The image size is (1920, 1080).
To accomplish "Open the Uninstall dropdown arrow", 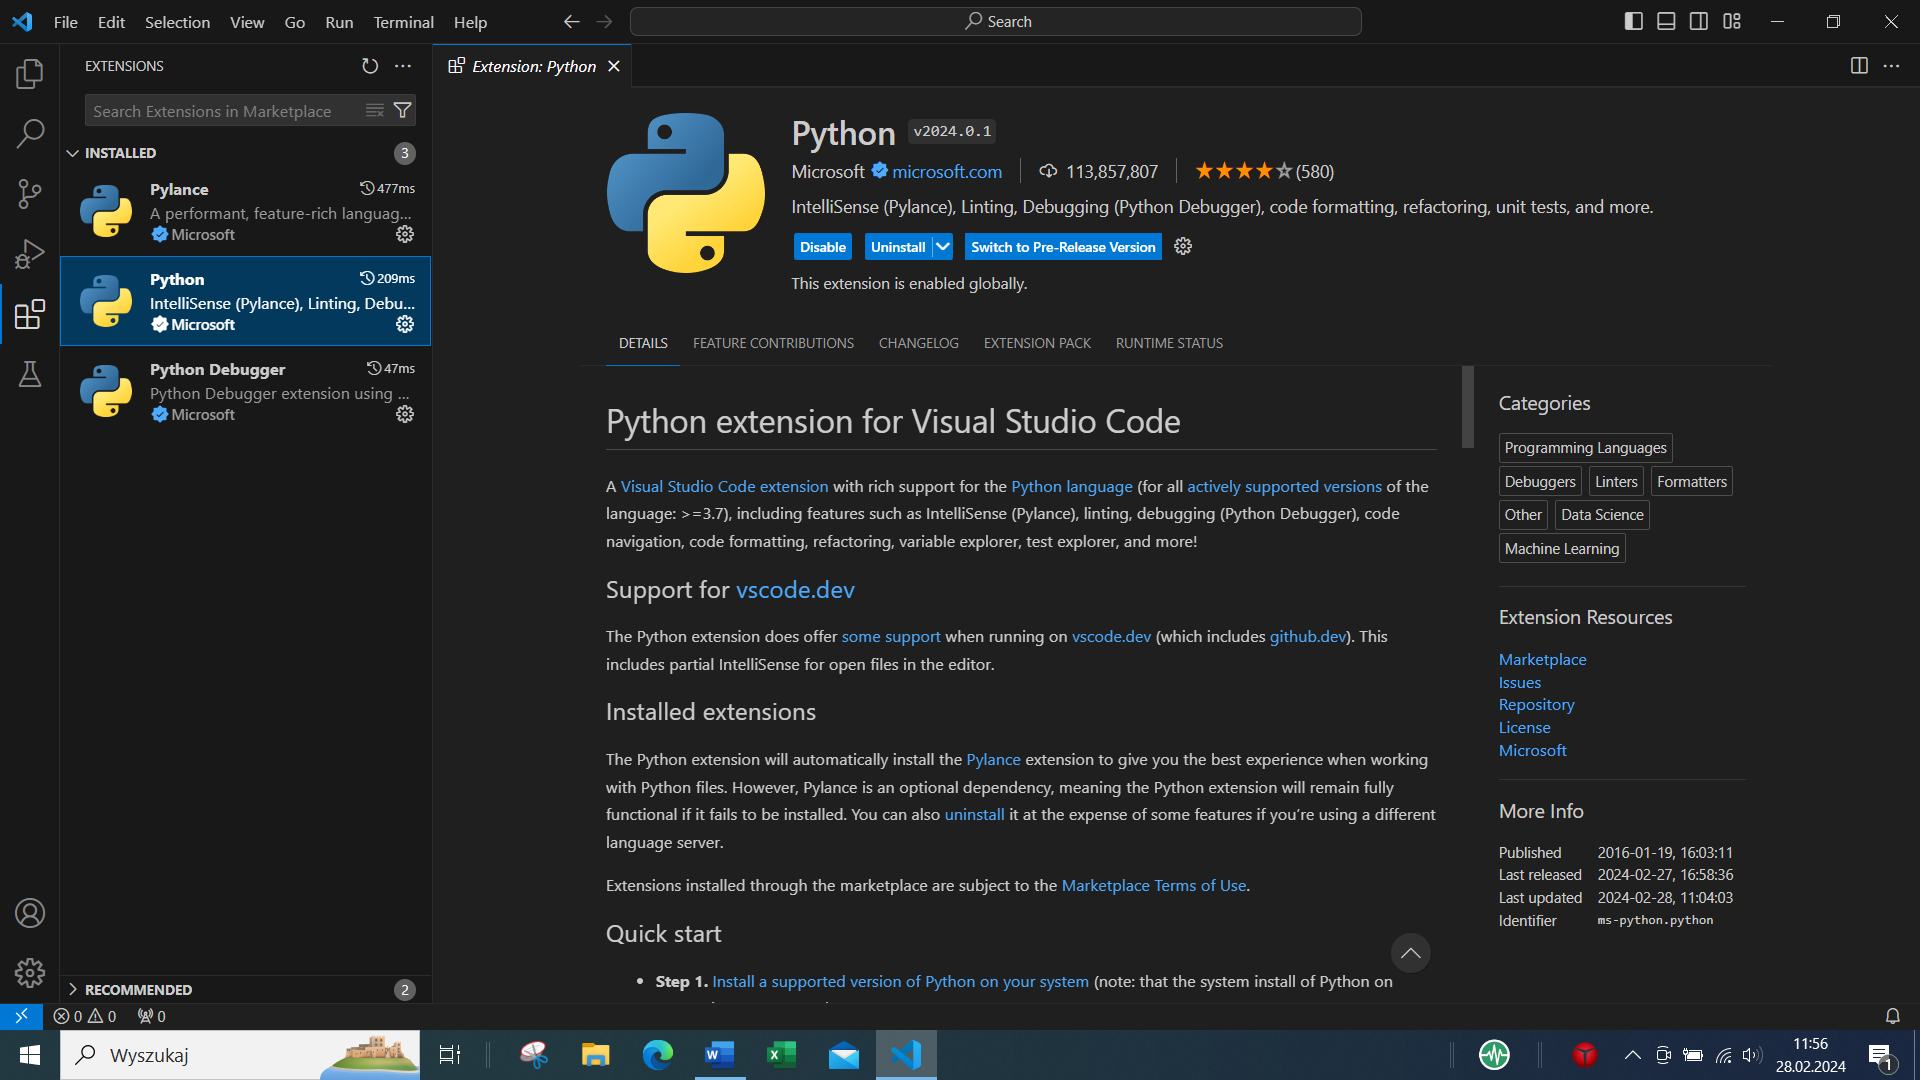I will pos(943,247).
